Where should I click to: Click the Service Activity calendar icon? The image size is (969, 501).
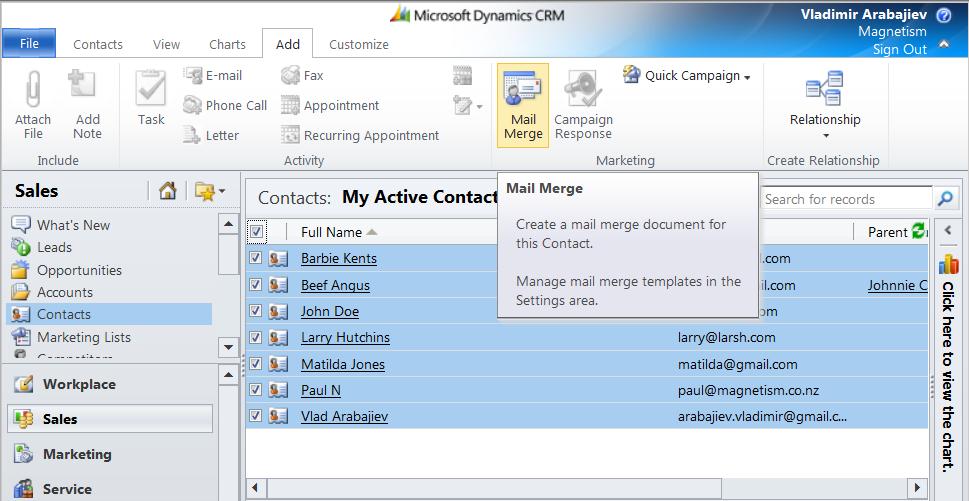tap(462, 75)
